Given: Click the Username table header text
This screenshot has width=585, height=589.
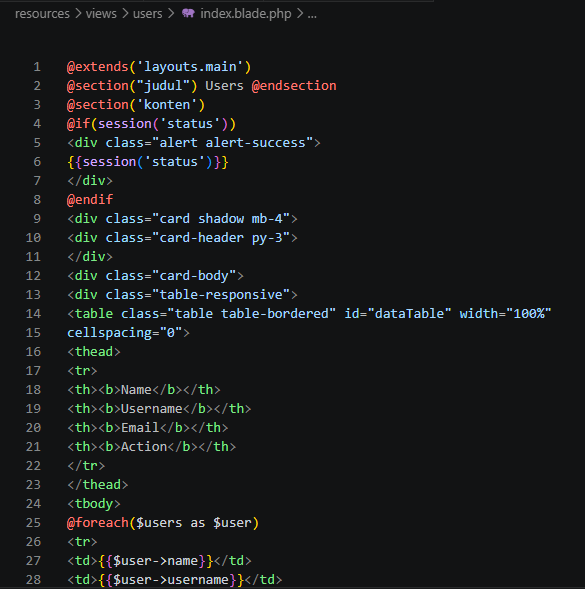Looking at the screenshot, I should (x=151, y=409).
